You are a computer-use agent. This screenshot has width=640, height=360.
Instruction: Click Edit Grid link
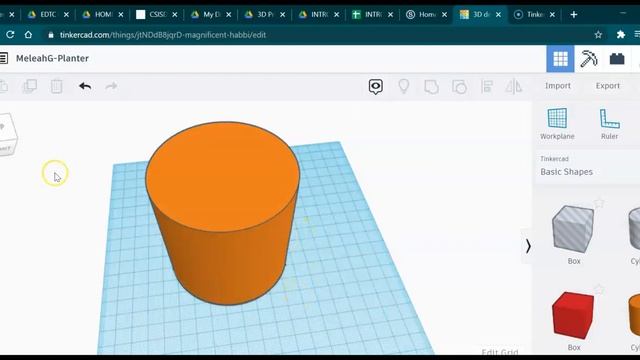tap(500, 351)
